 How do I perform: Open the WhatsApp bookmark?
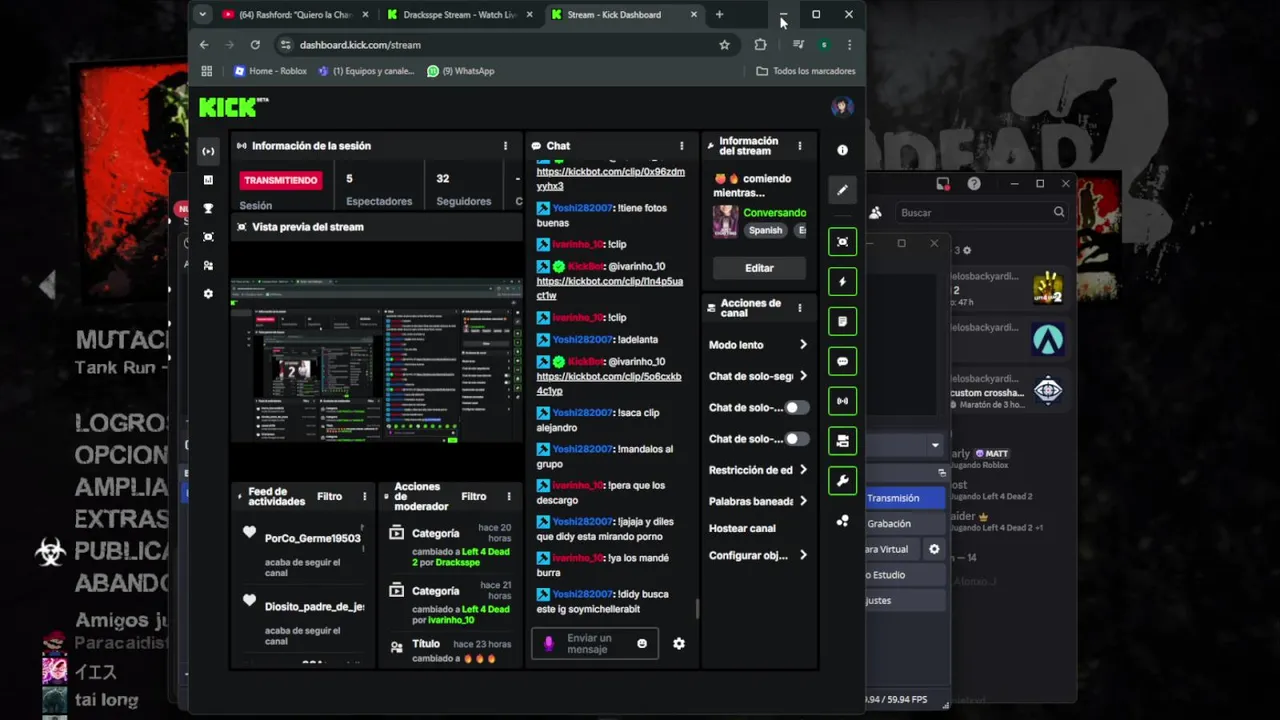point(460,71)
